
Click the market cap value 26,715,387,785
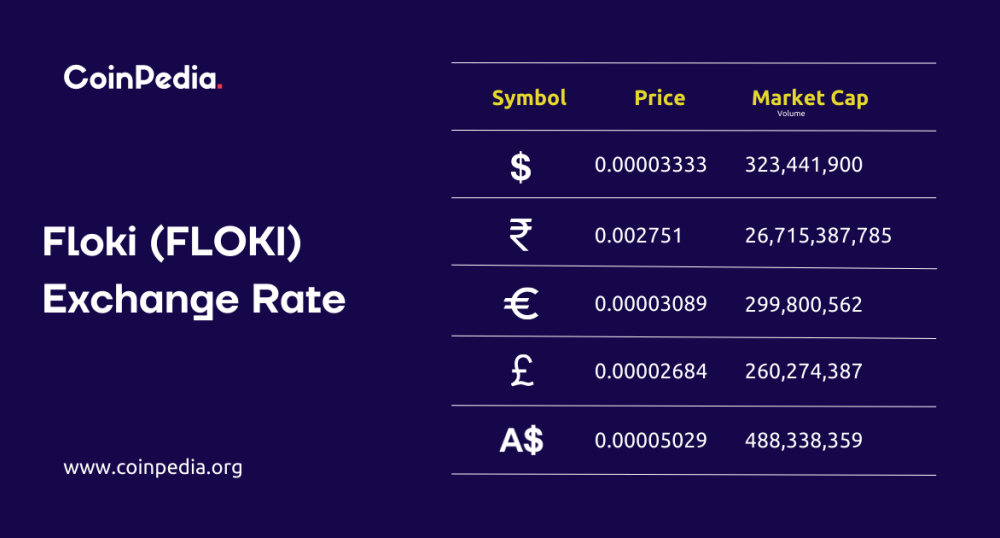click(x=818, y=236)
